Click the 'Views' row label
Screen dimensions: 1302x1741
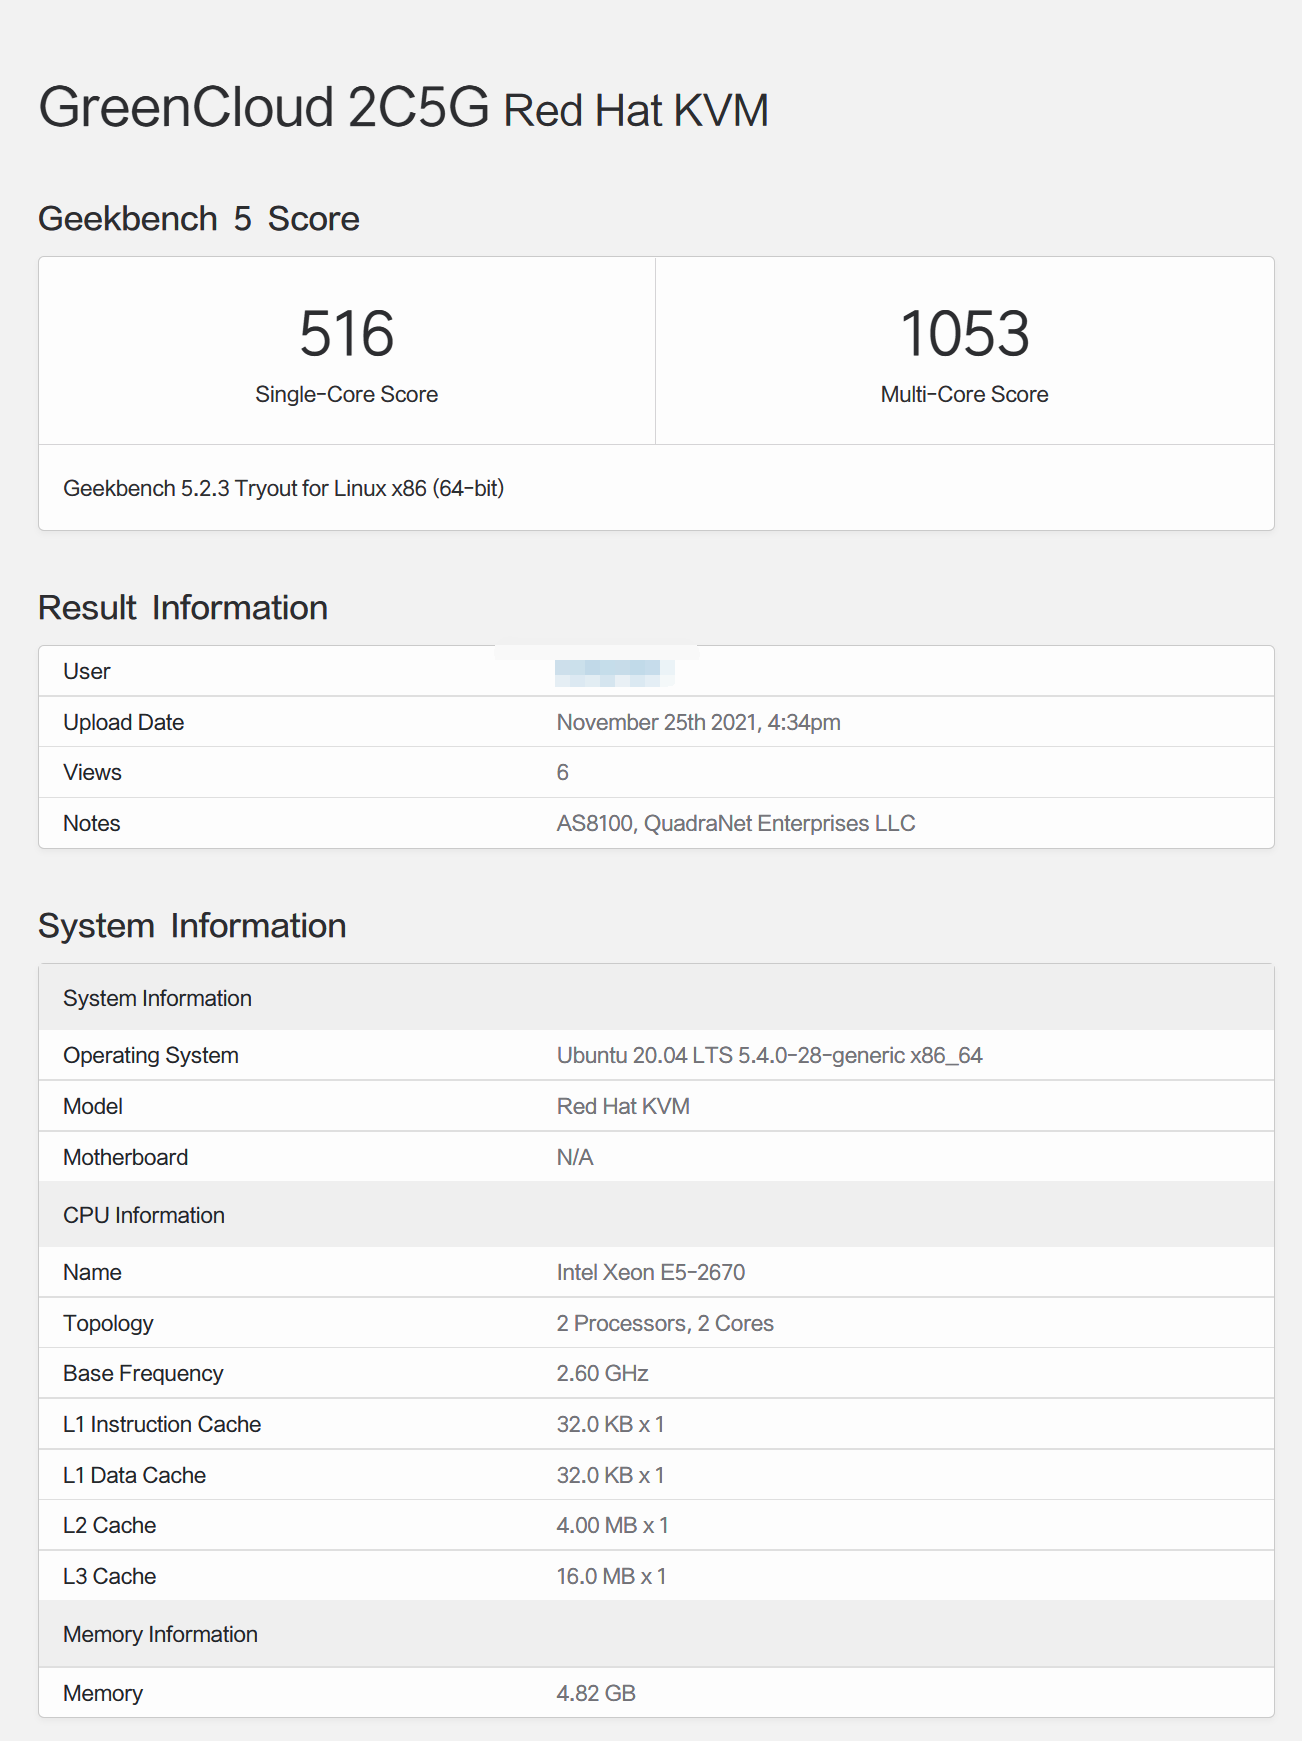(92, 773)
